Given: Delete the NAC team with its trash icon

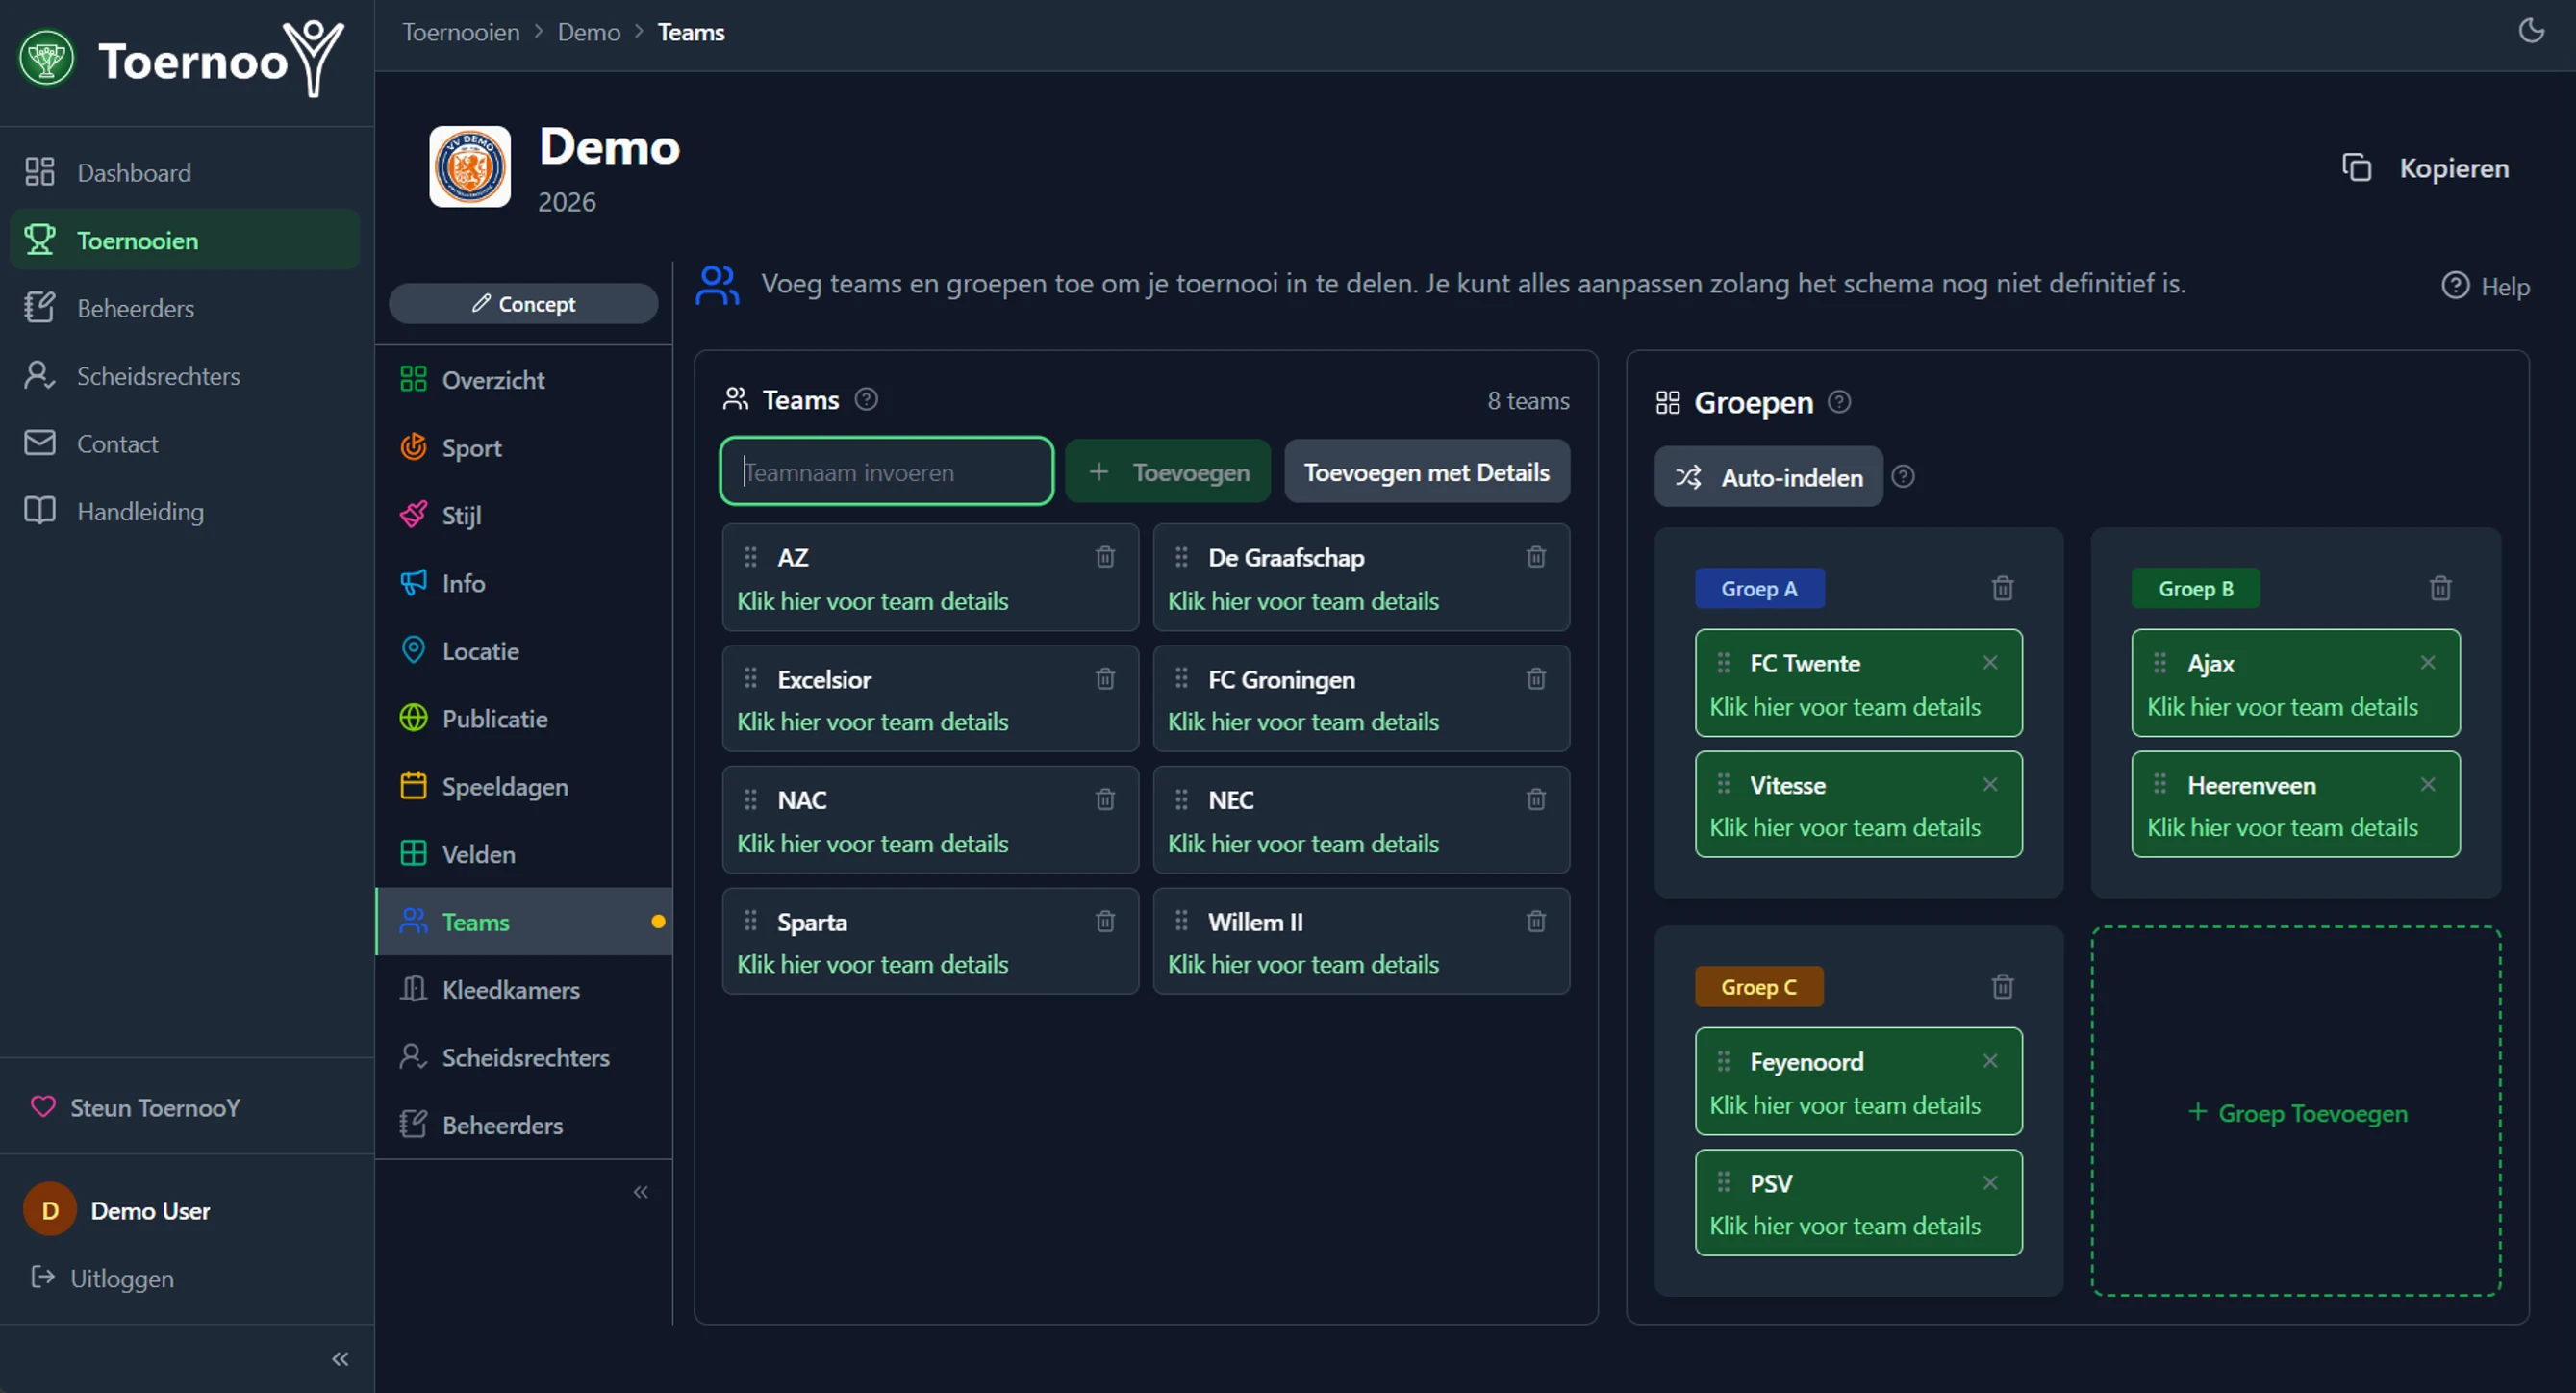Looking at the screenshot, I should [x=1105, y=799].
